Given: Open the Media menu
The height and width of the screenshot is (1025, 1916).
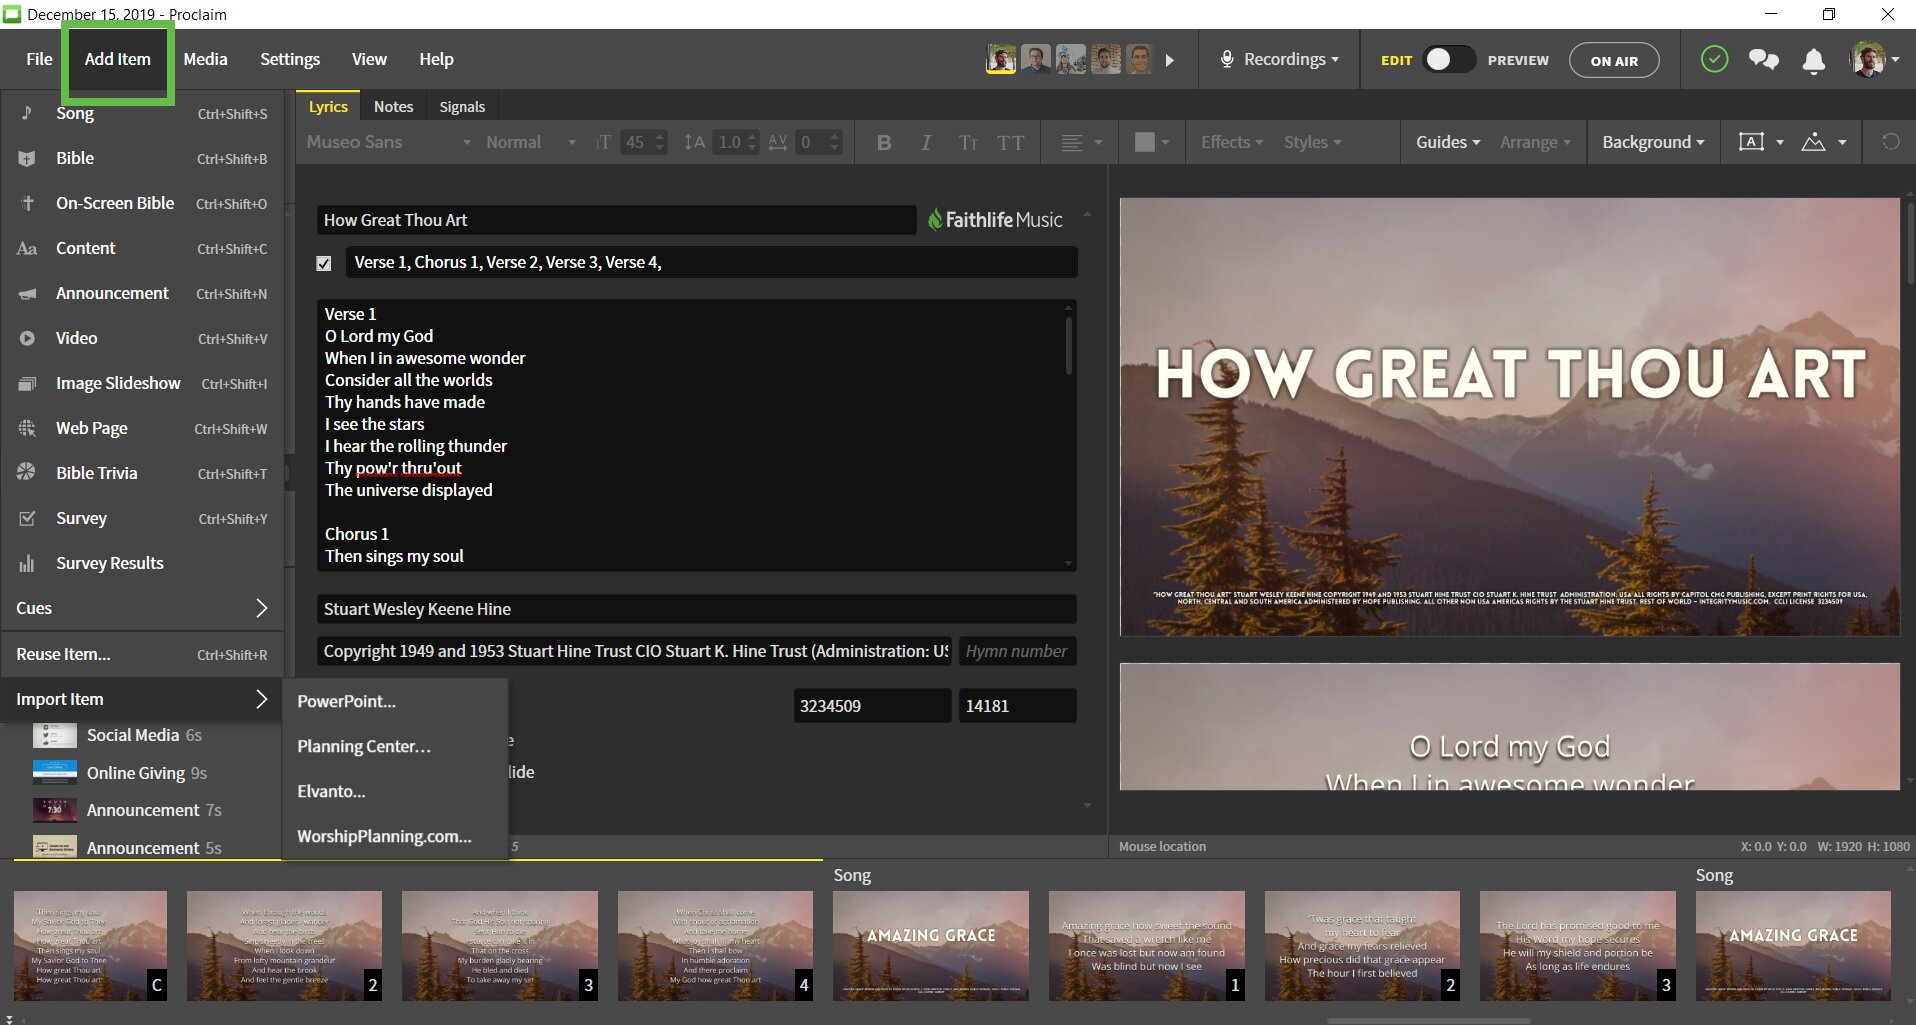Looking at the screenshot, I should click(x=205, y=59).
